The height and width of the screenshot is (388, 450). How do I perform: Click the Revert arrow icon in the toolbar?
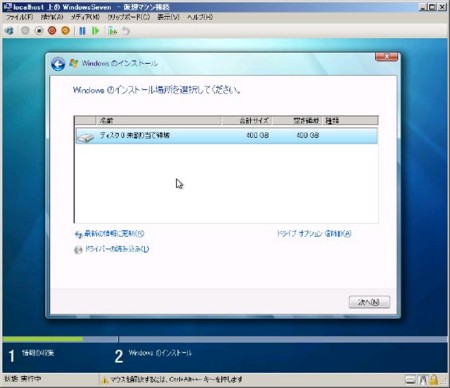(x=126, y=31)
